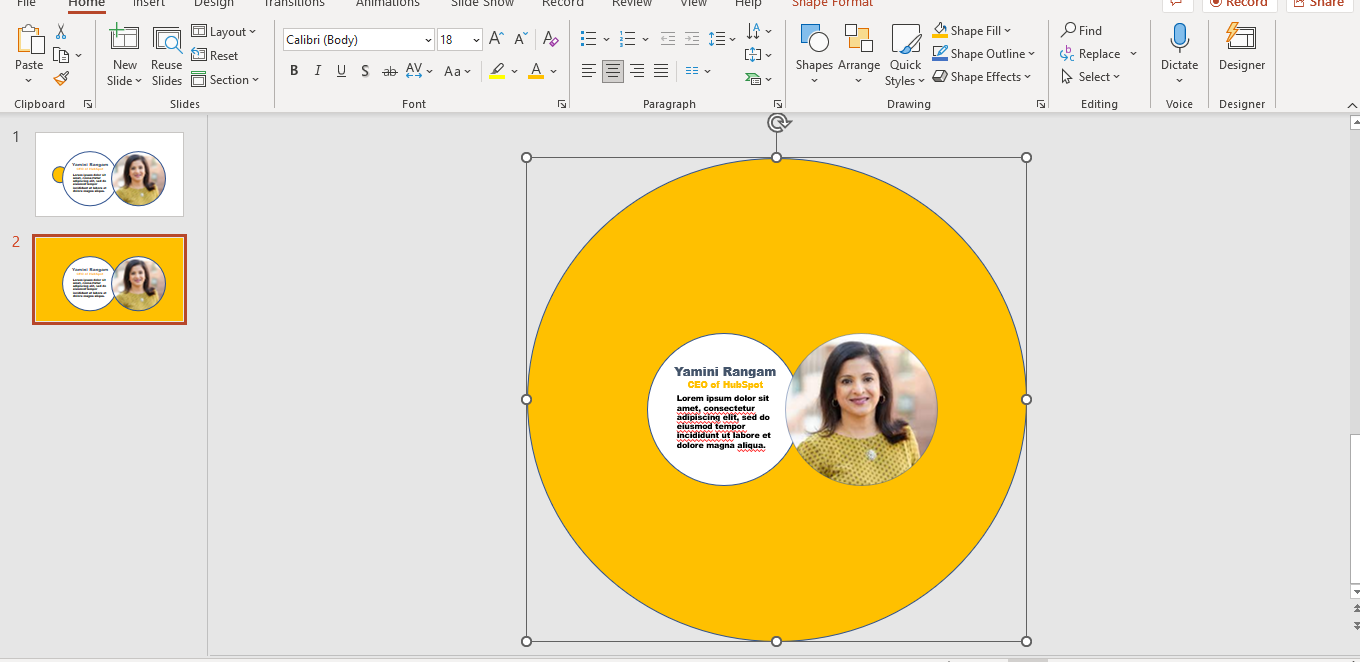Align text left

(589, 71)
